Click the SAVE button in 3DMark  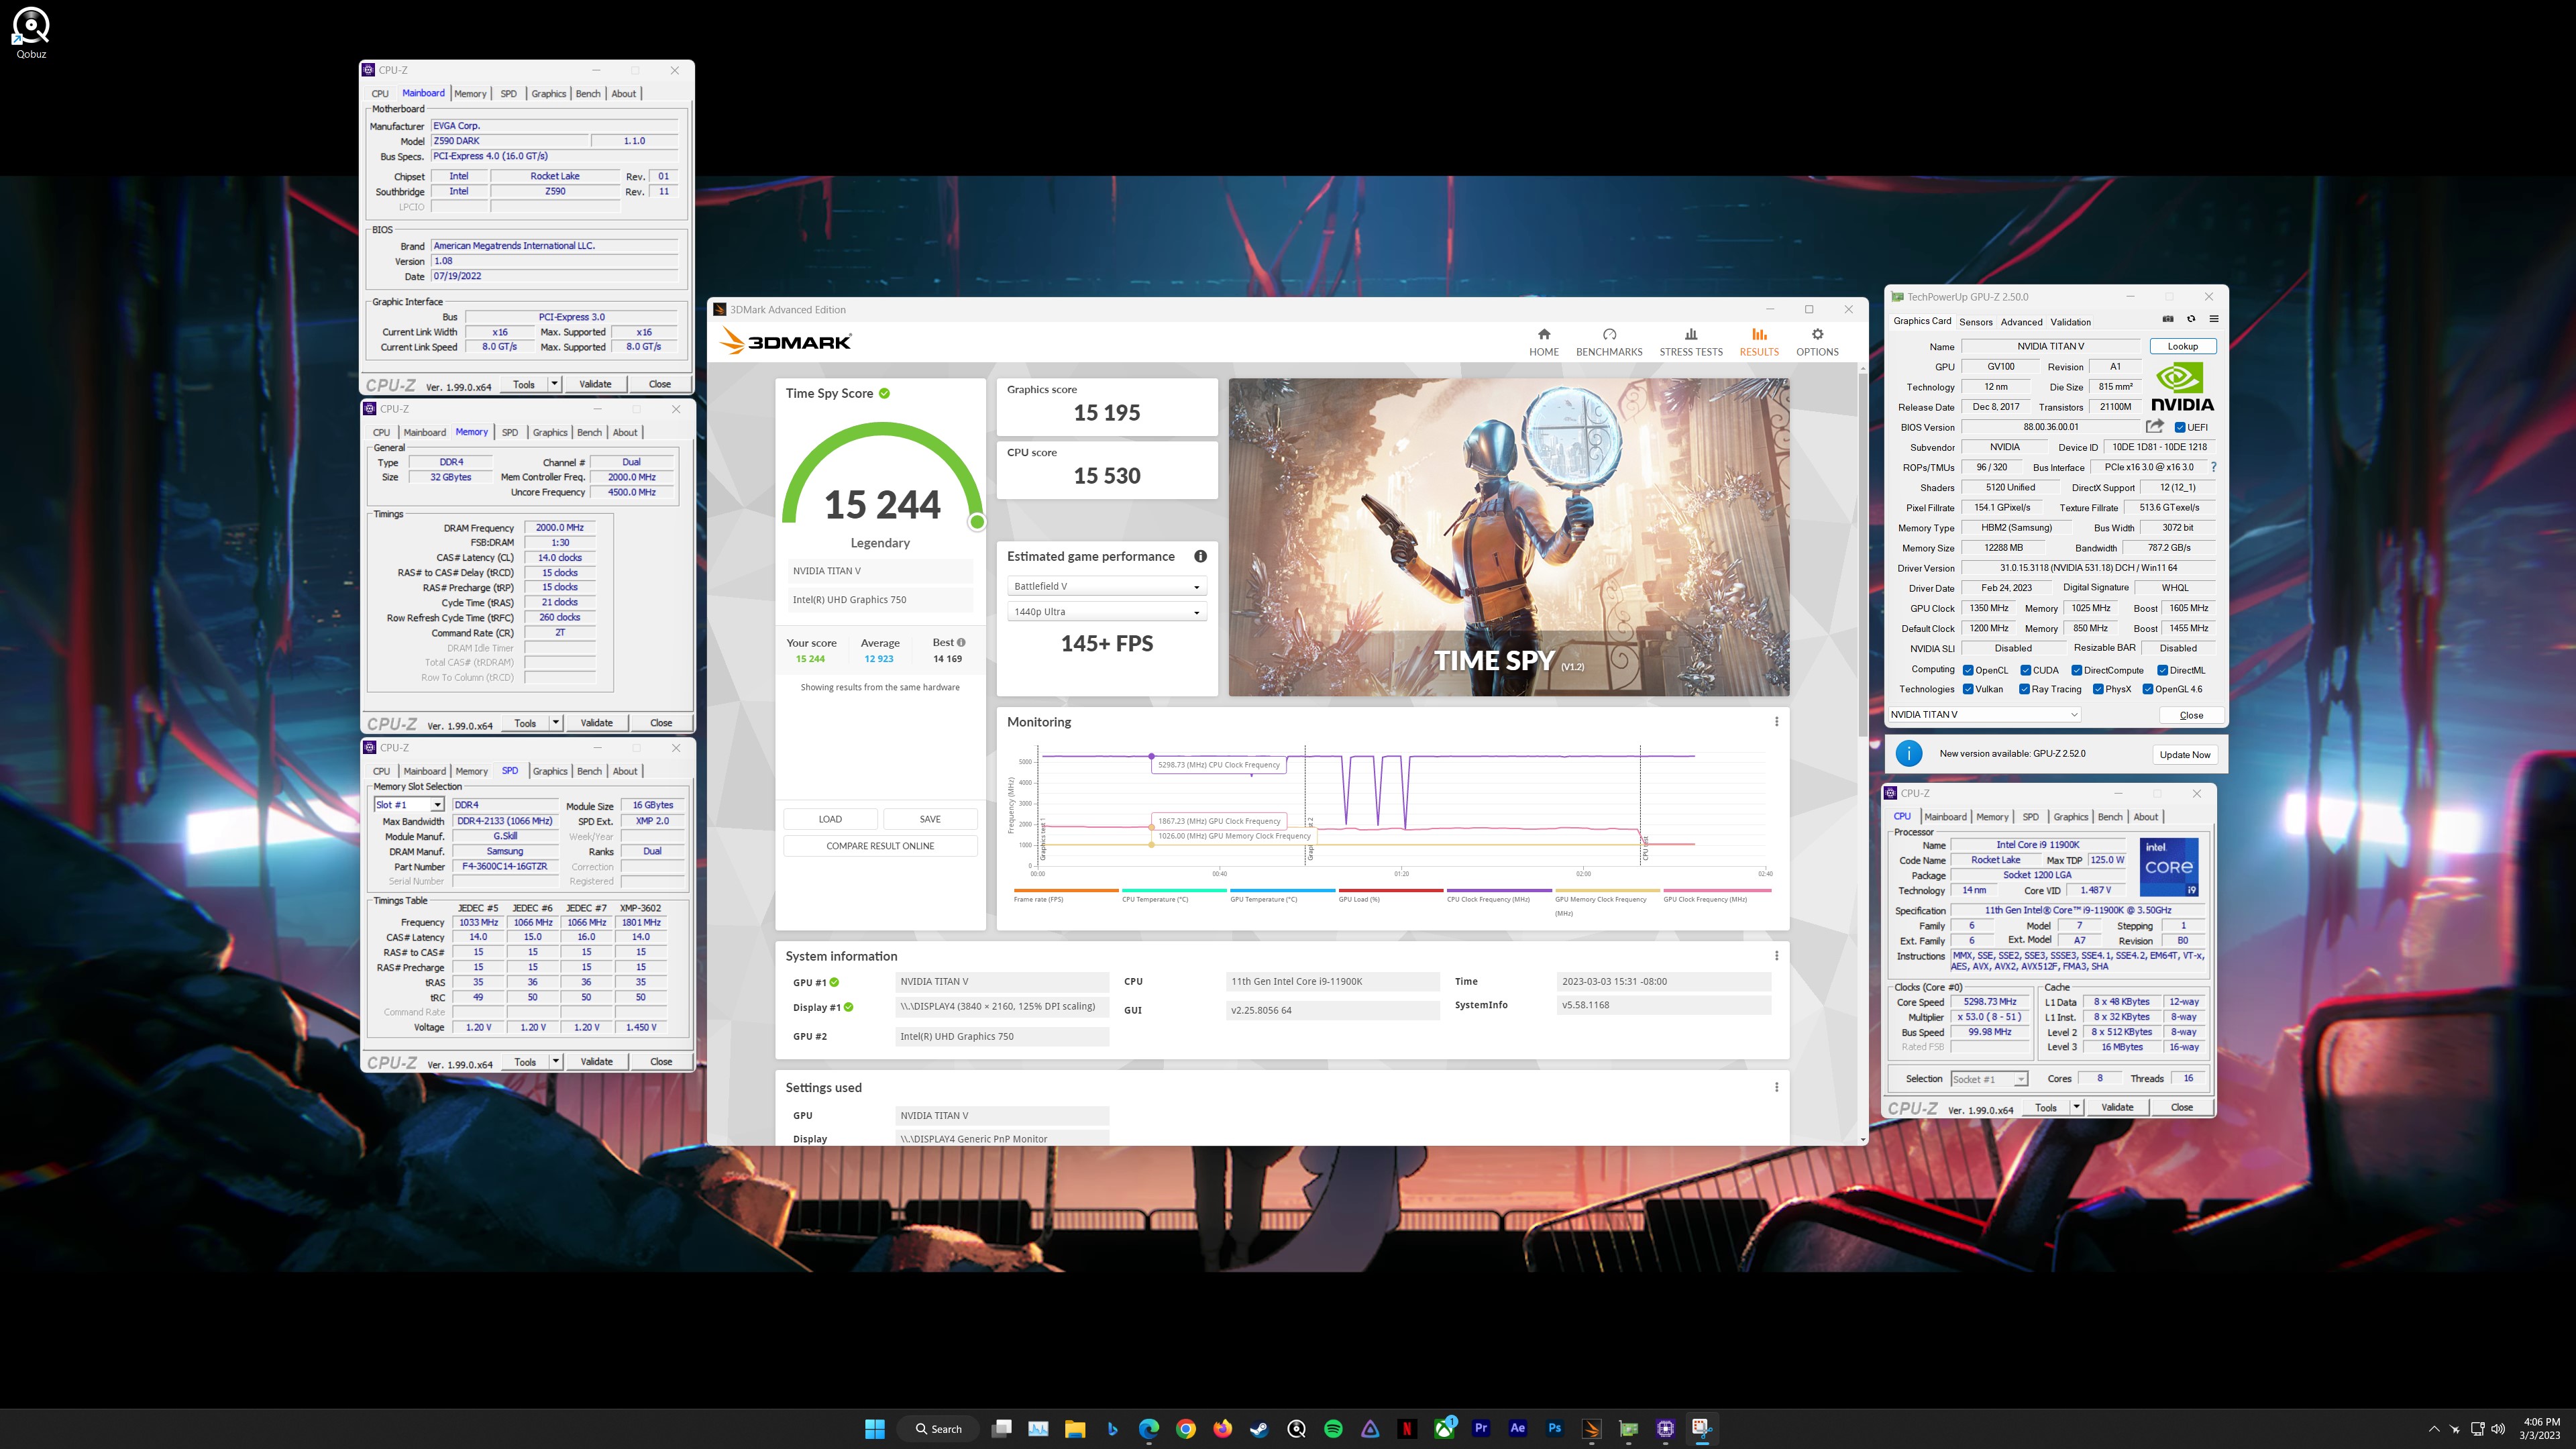tap(930, 819)
